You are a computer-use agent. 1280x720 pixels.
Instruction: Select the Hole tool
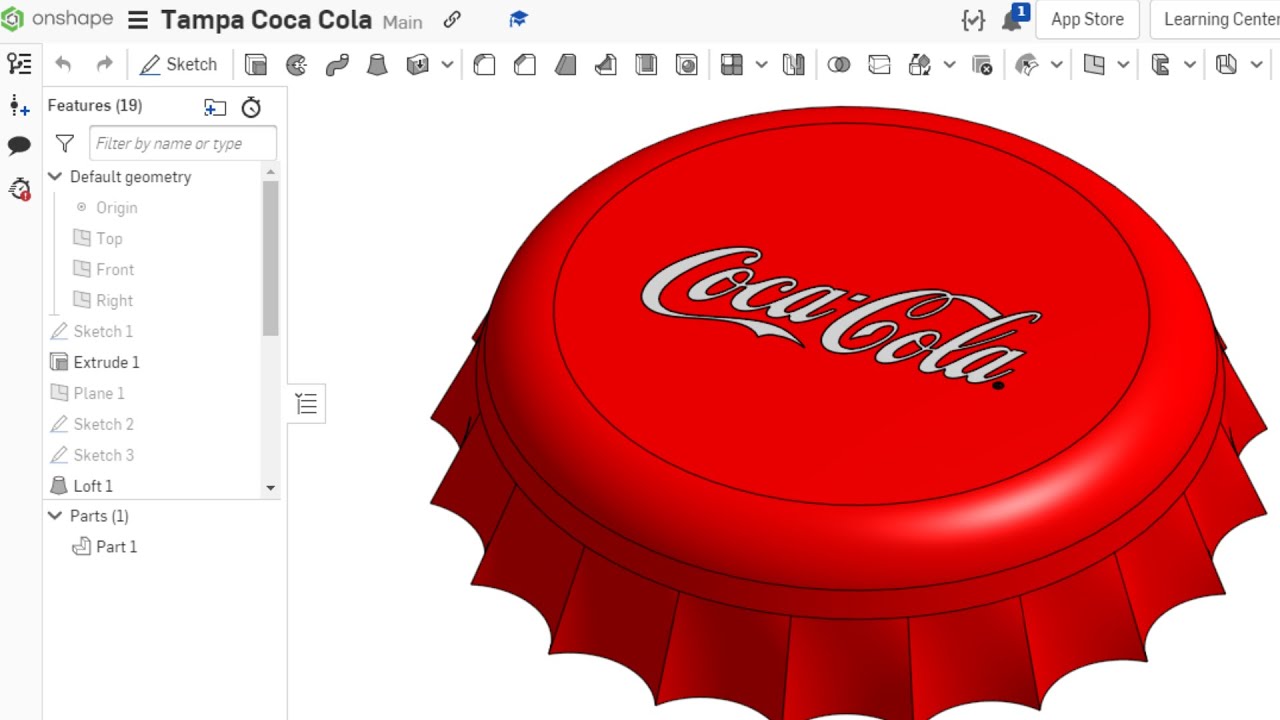(x=687, y=65)
